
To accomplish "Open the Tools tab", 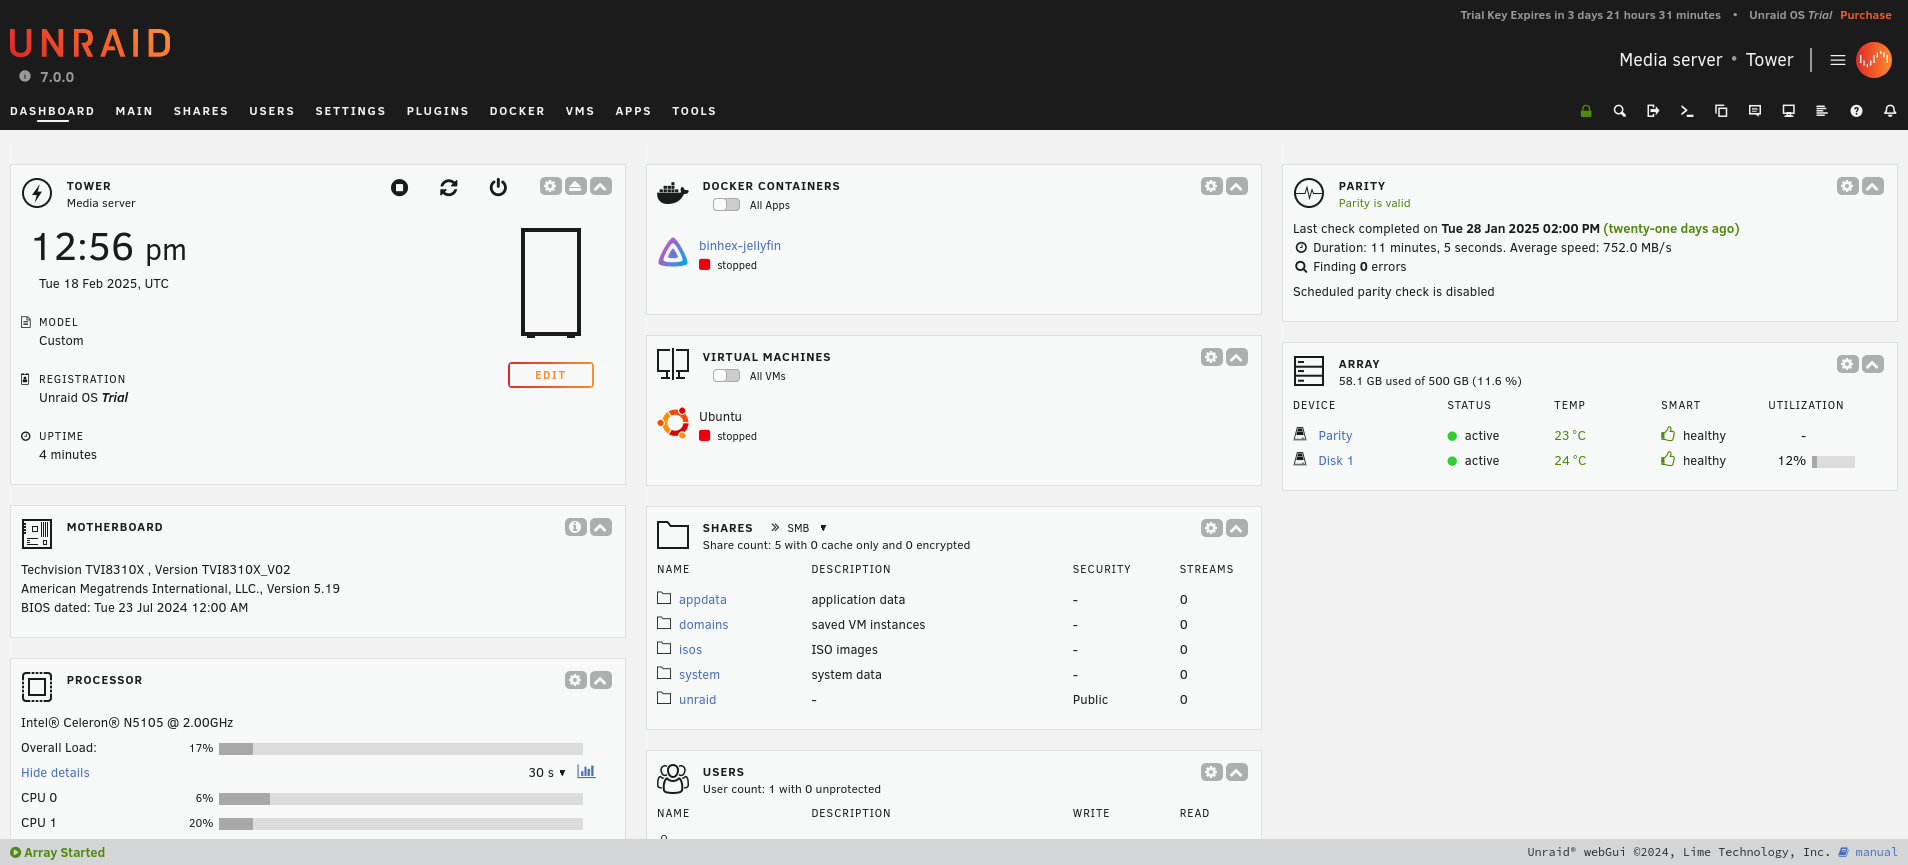I will pos(694,111).
